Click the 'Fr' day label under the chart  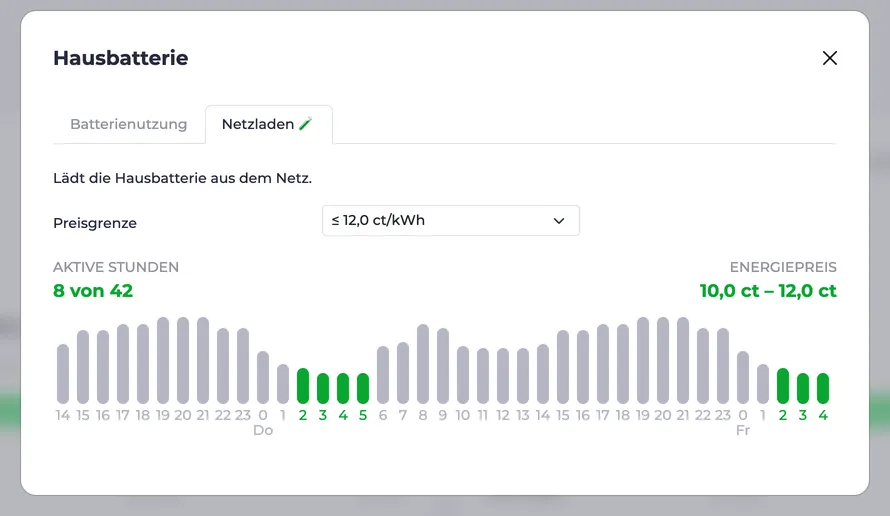(743, 430)
